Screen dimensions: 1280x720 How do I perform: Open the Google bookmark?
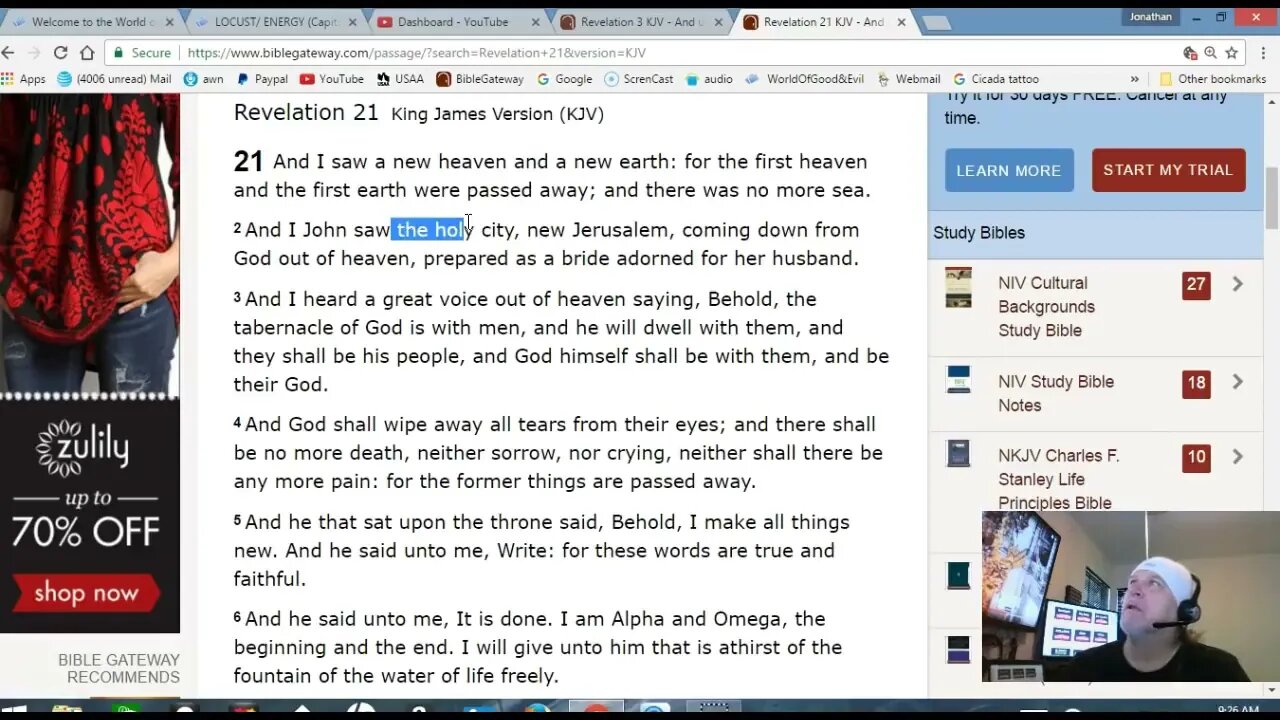pyautogui.click(x=565, y=79)
